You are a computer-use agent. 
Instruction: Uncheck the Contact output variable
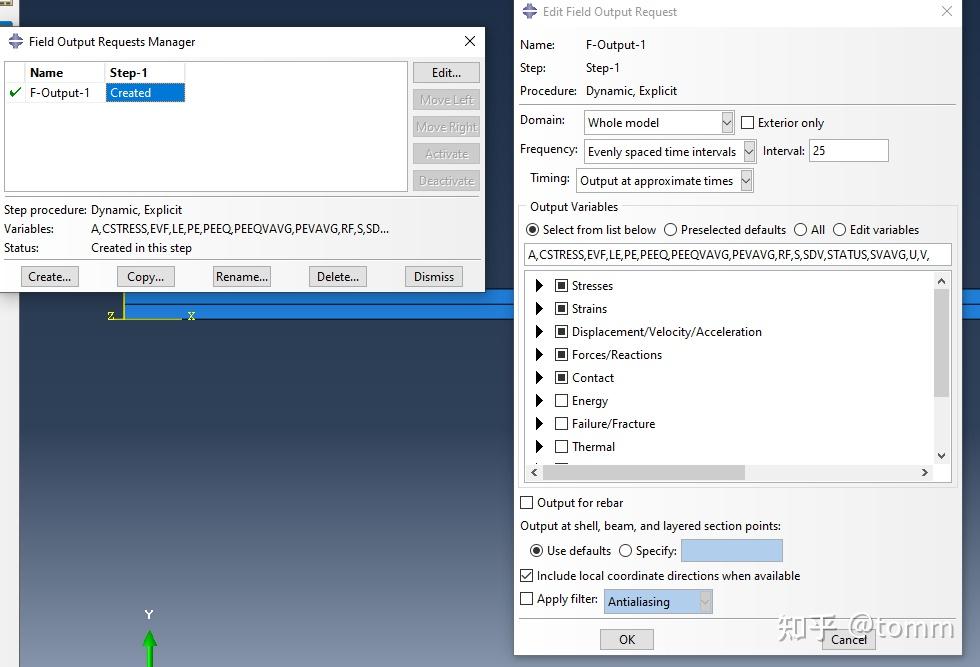click(561, 378)
